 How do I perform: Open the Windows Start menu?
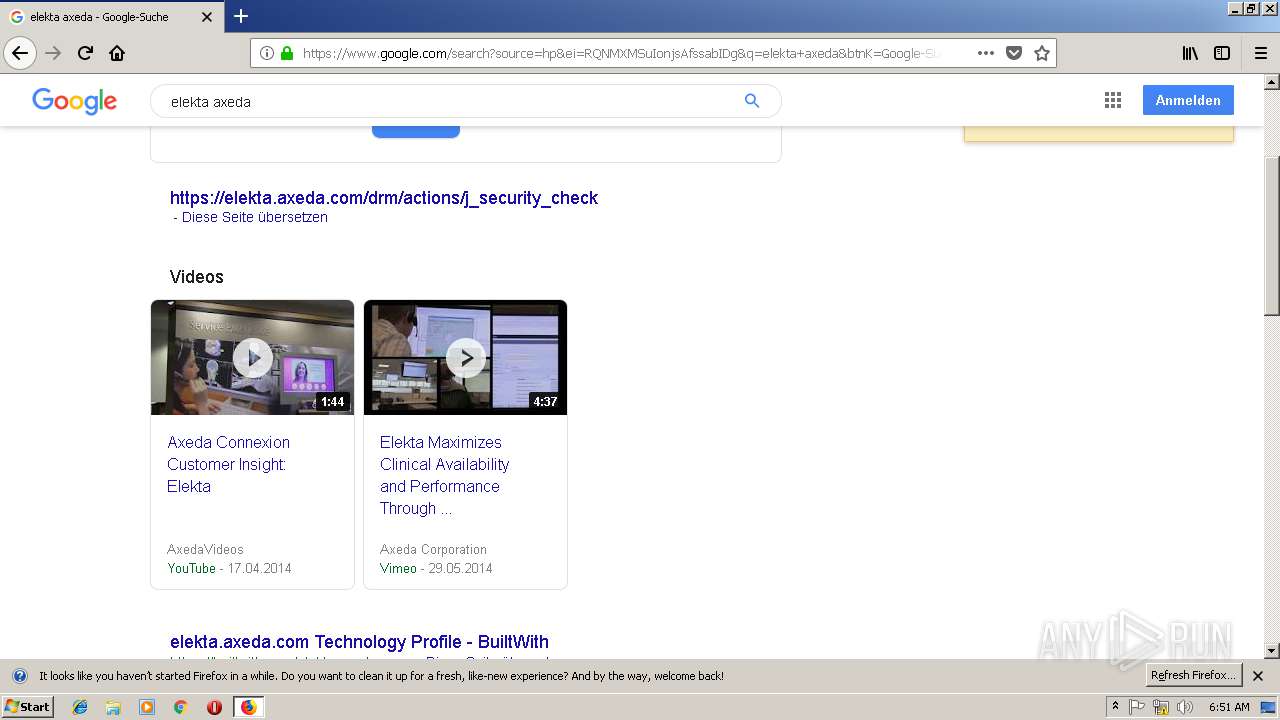pyautogui.click(x=28, y=707)
